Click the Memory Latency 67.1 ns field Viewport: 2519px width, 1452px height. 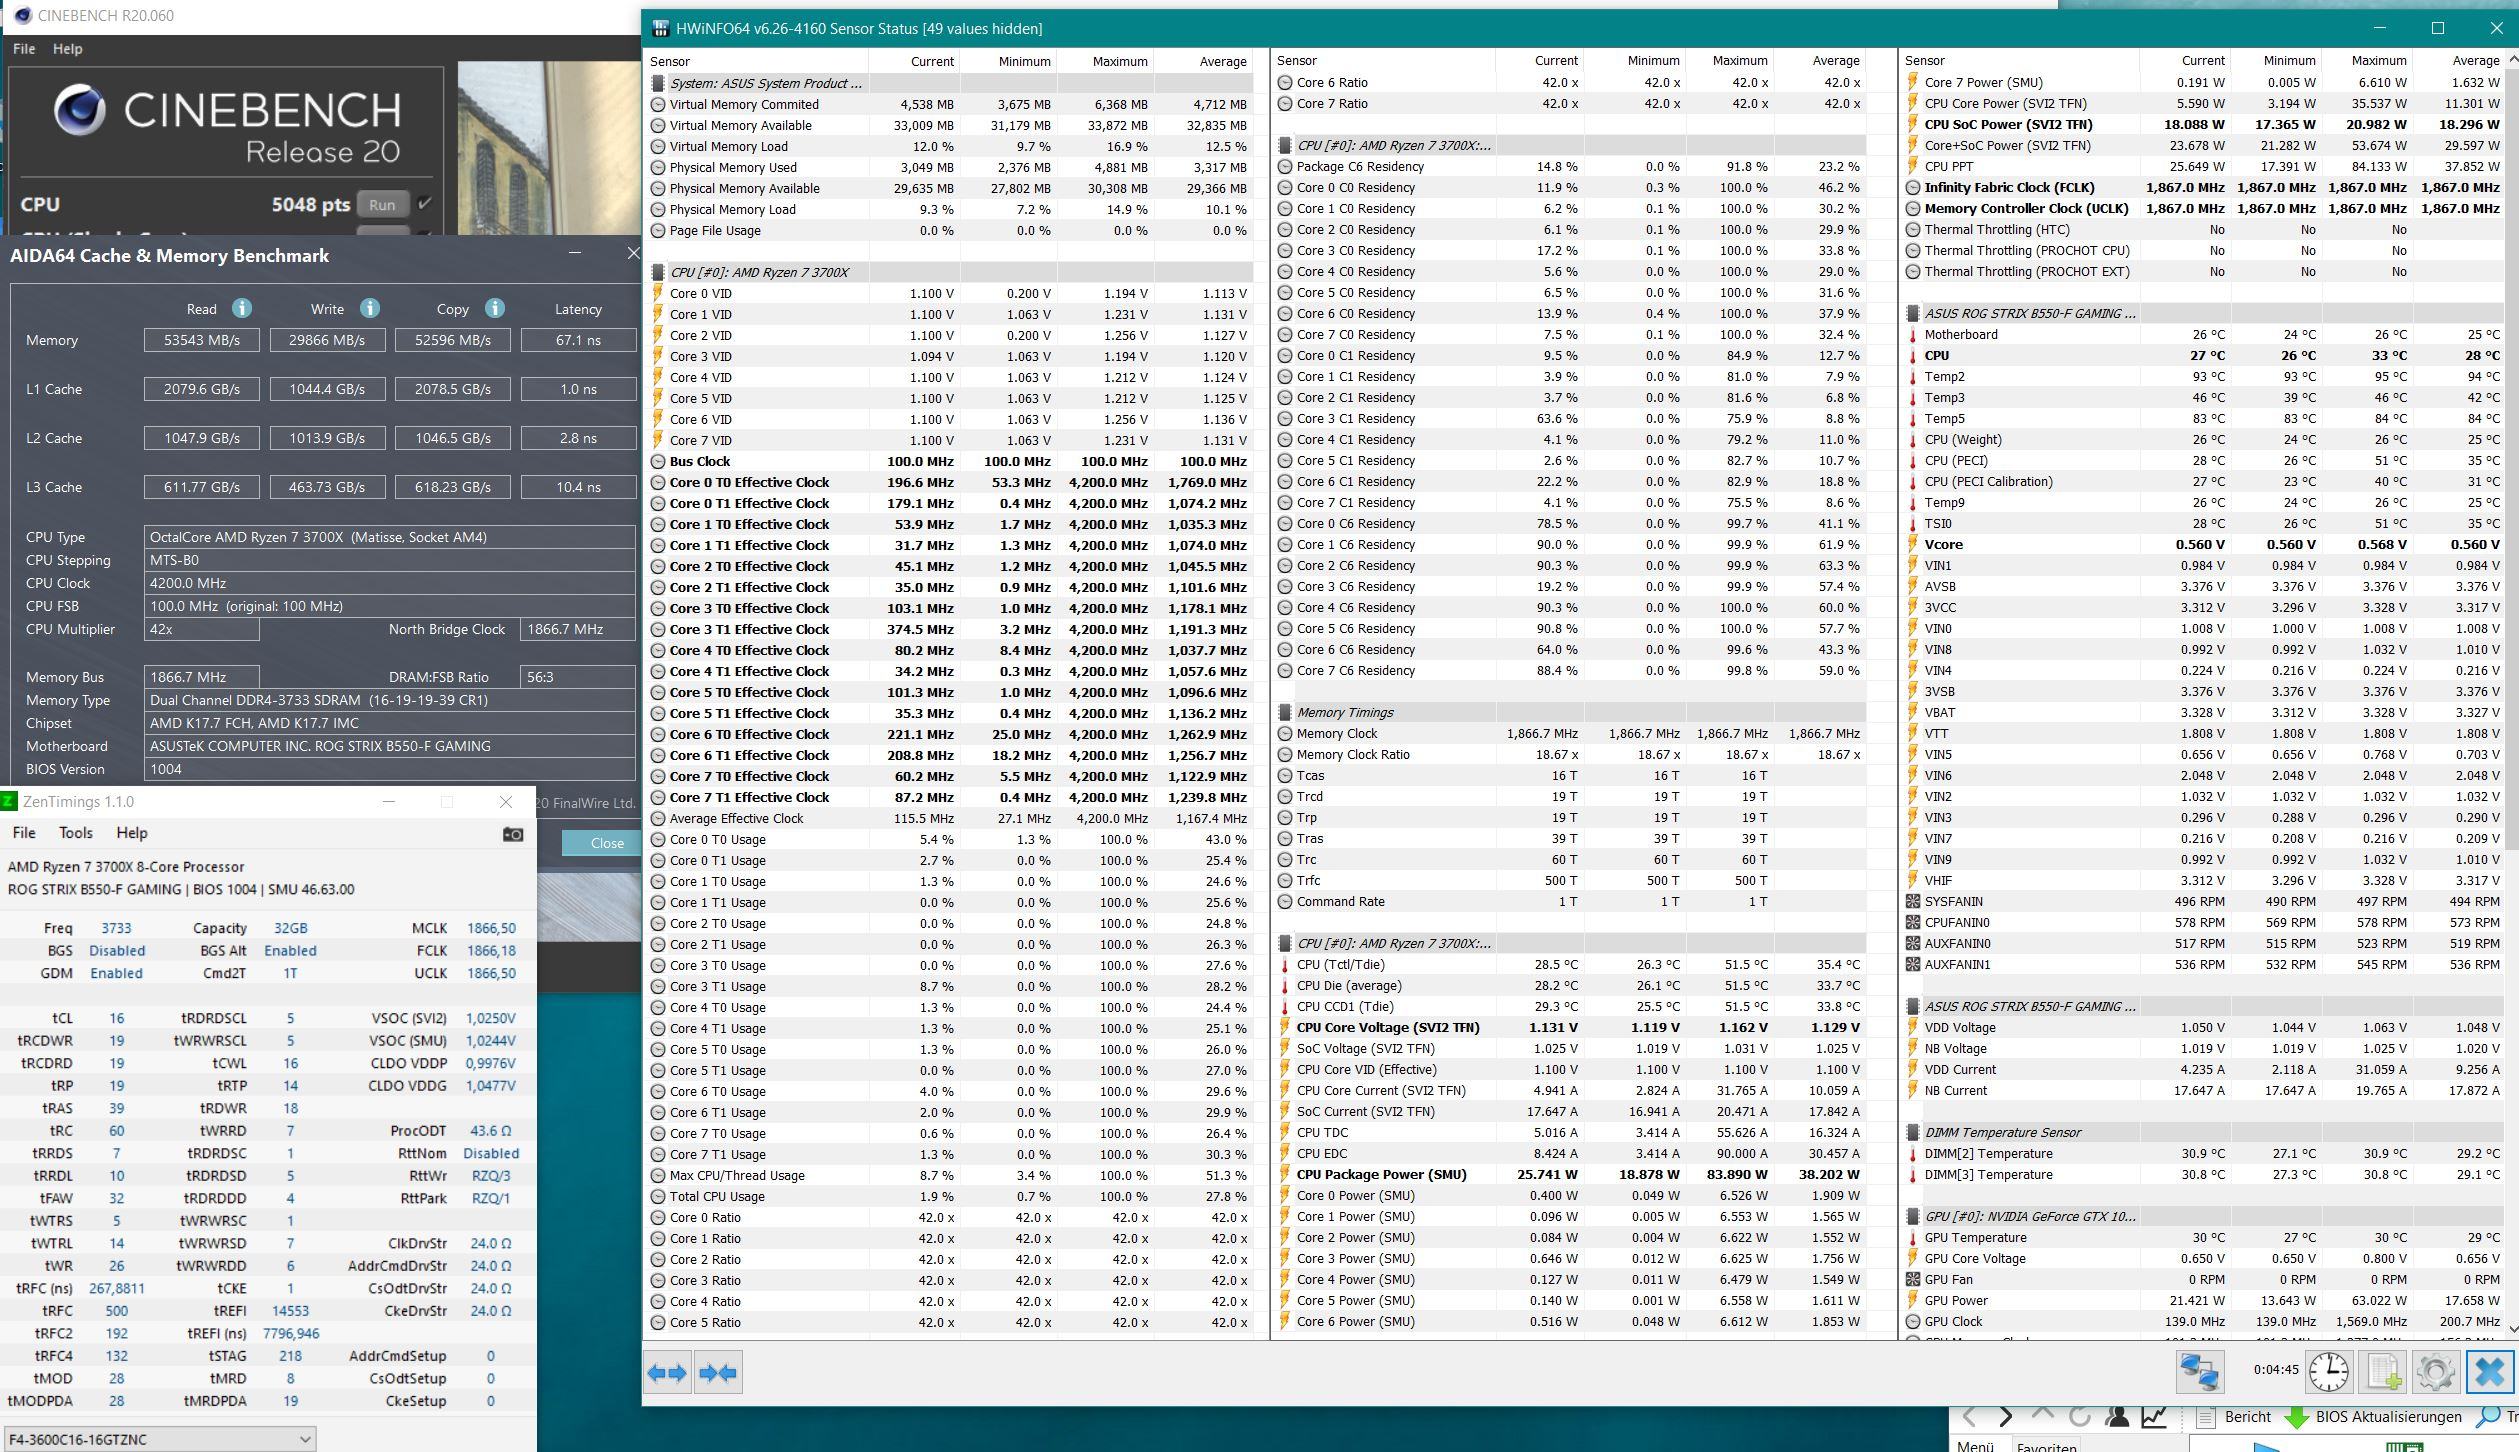(x=578, y=340)
